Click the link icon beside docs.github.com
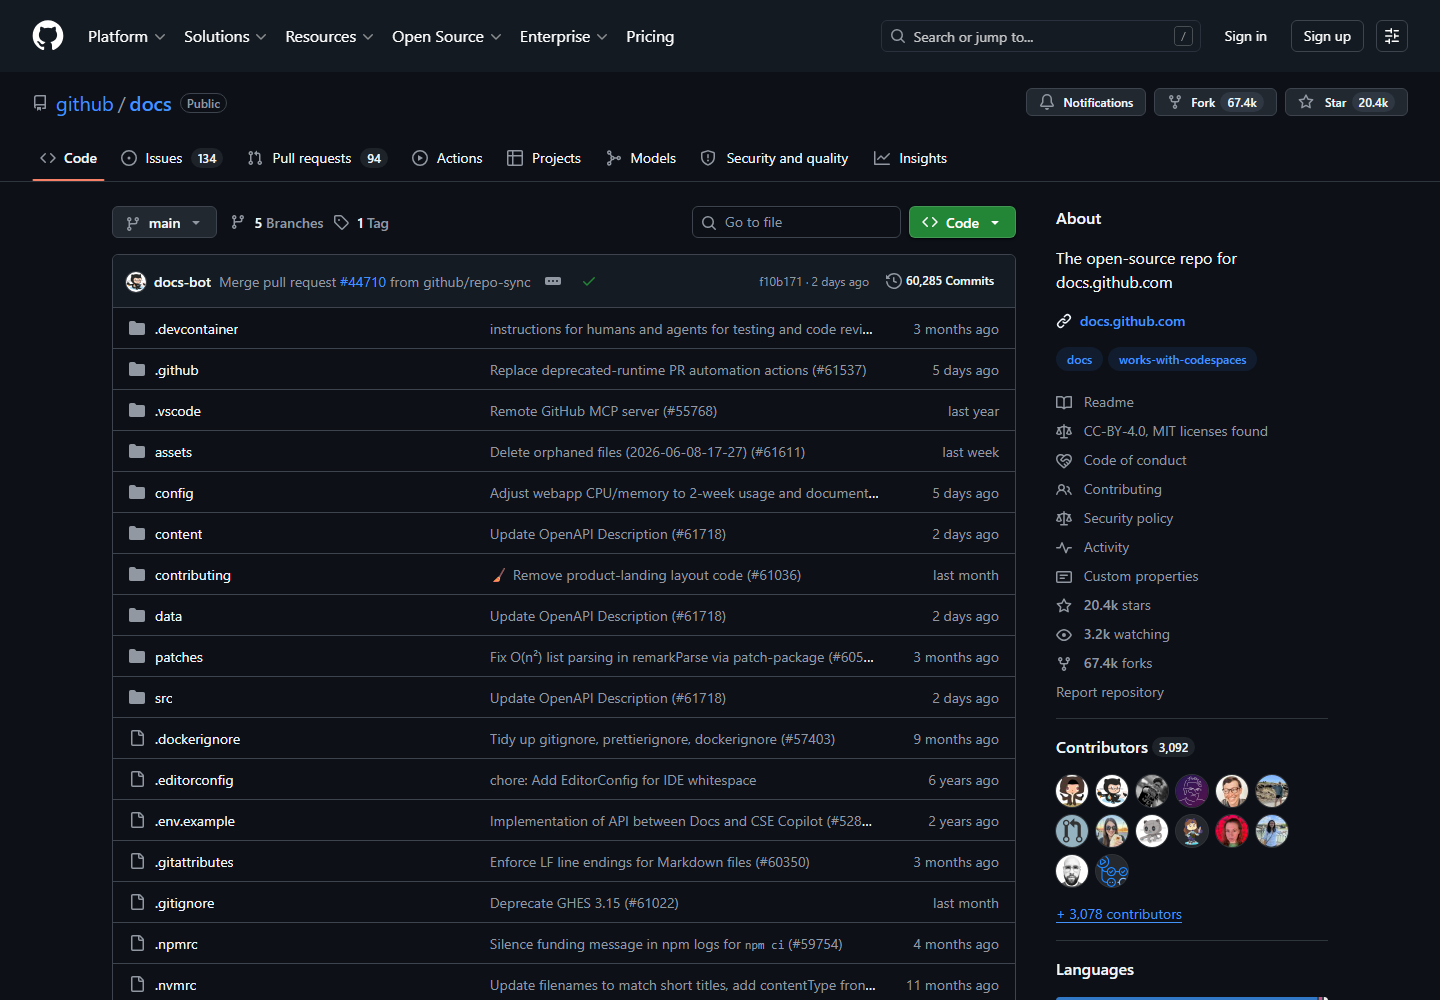Viewport: 1440px width, 1000px height. click(x=1064, y=321)
